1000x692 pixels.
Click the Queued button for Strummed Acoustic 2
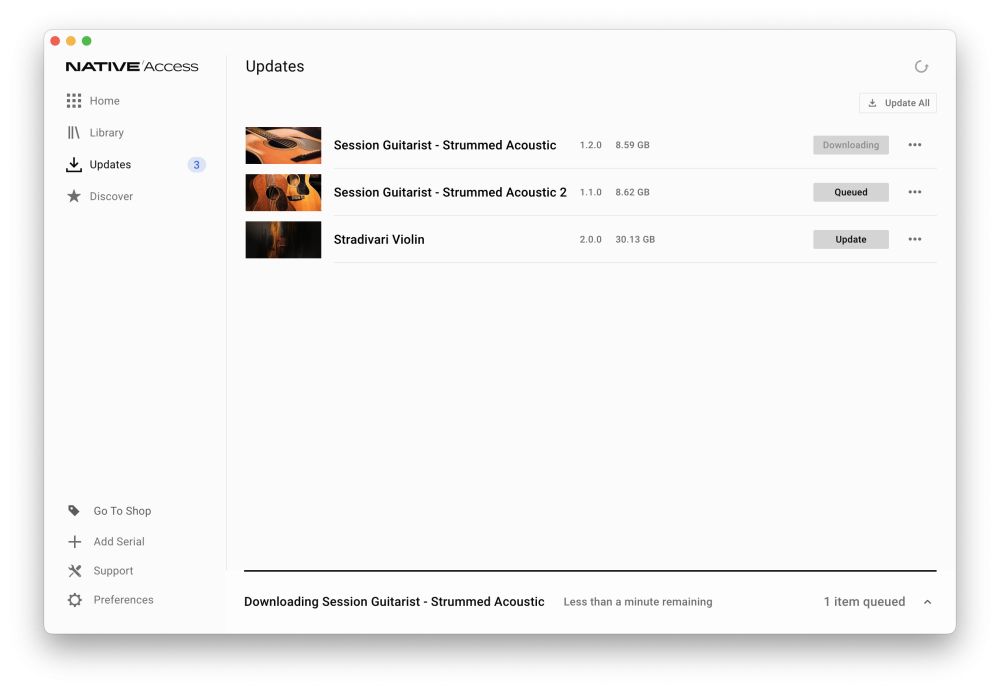[851, 192]
